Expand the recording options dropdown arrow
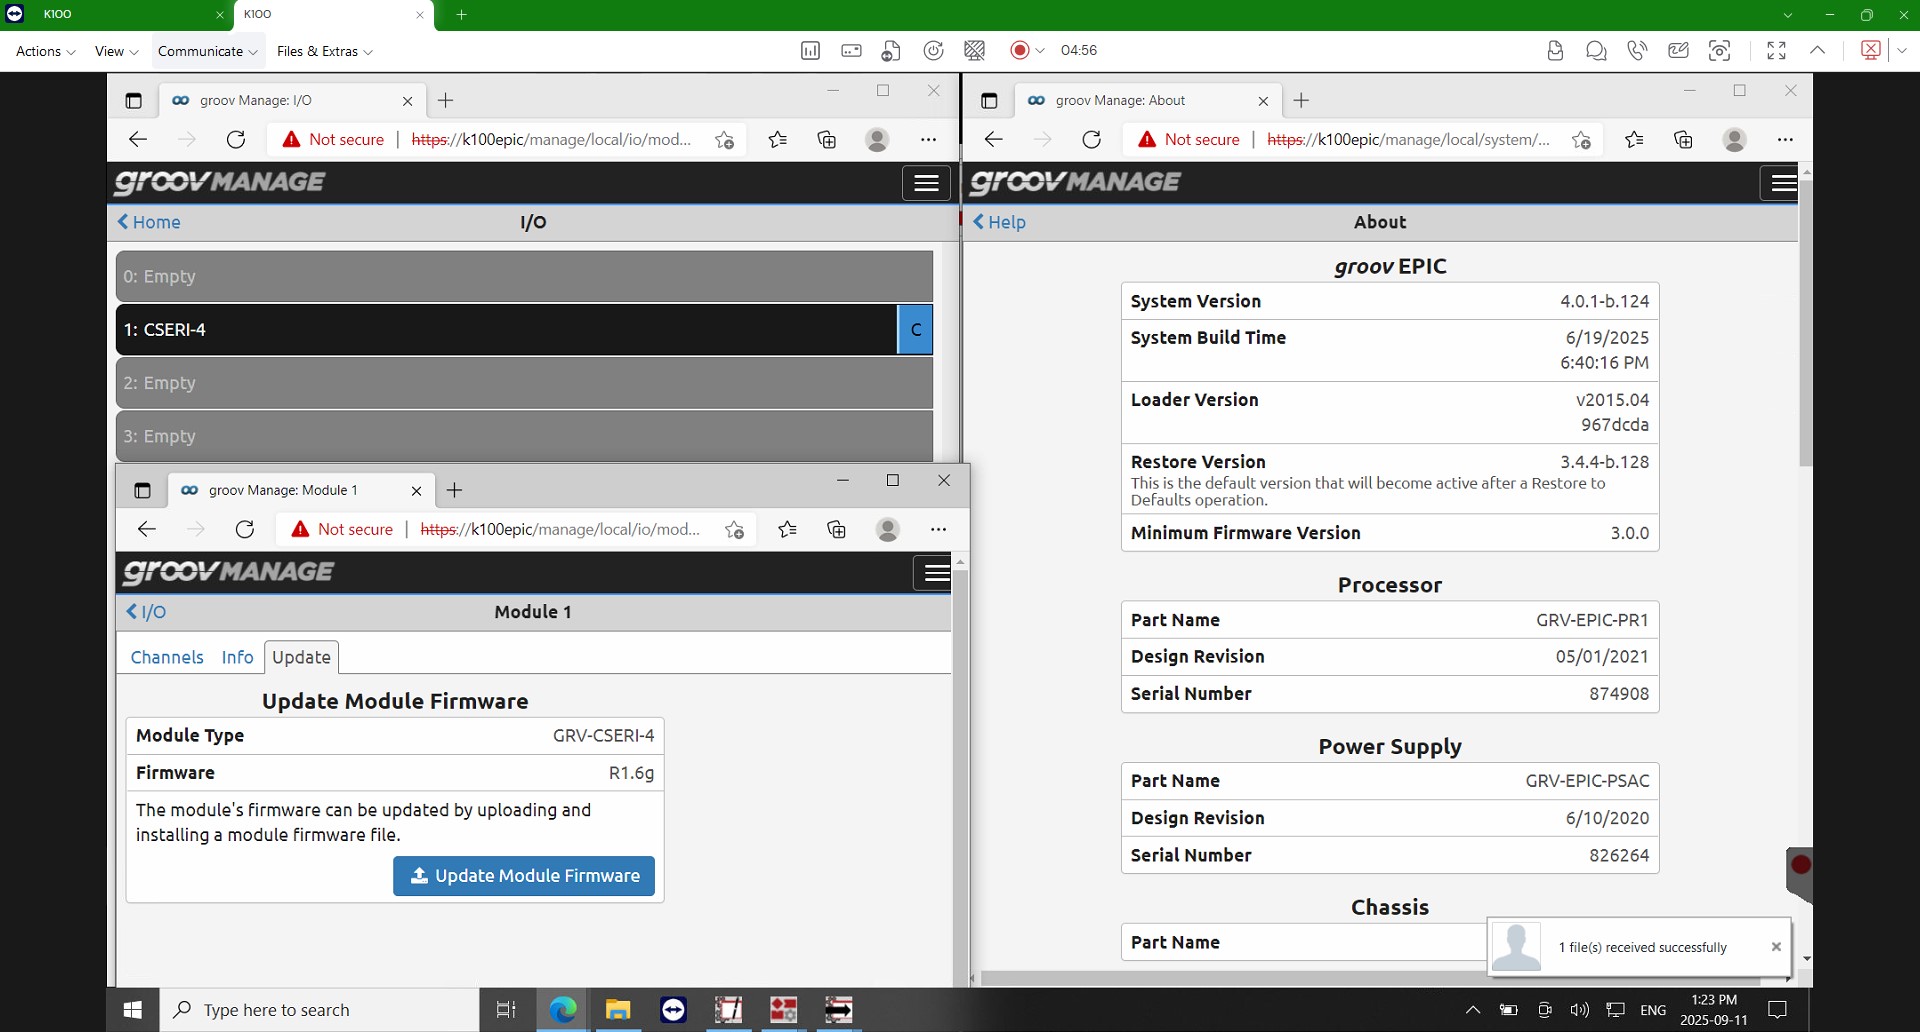The width and height of the screenshot is (1920, 1032). tap(1040, 51)
